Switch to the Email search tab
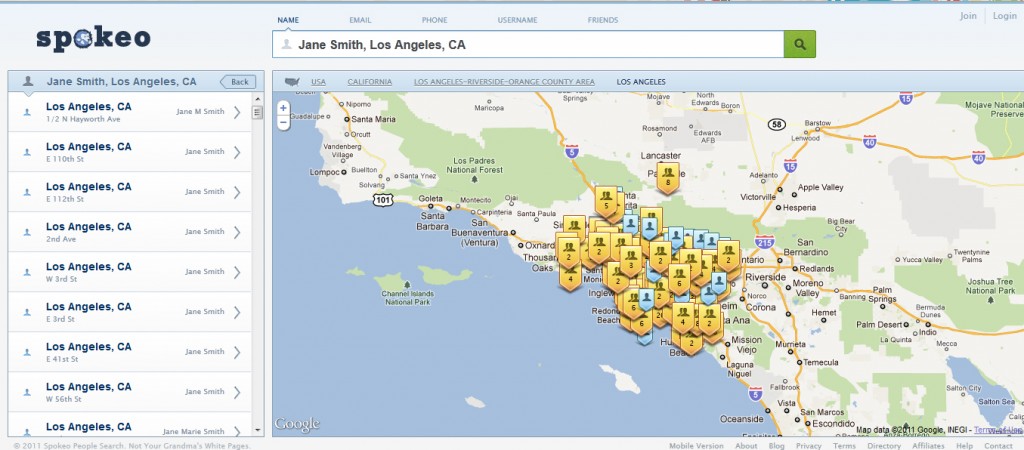Image resolution: width=1024 pixels, height=450 pixels. (x=360, y=20)
